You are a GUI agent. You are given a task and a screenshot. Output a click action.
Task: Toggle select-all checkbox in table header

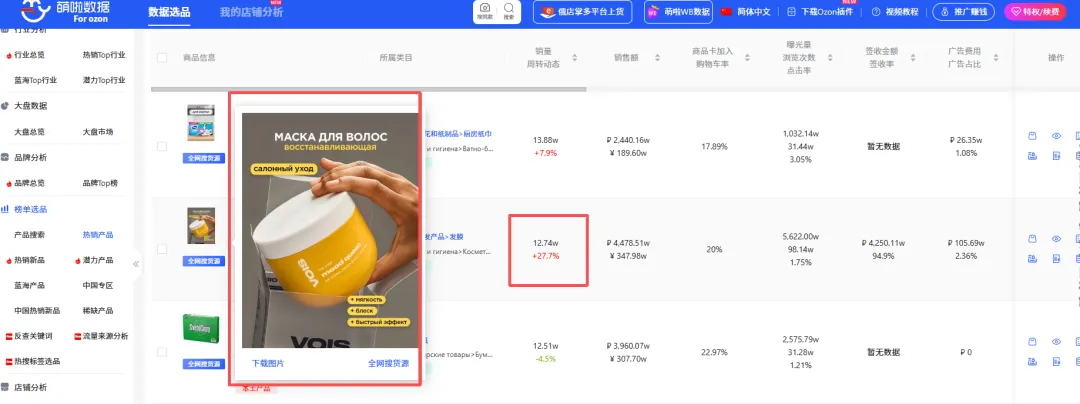(x=162, y=58)
